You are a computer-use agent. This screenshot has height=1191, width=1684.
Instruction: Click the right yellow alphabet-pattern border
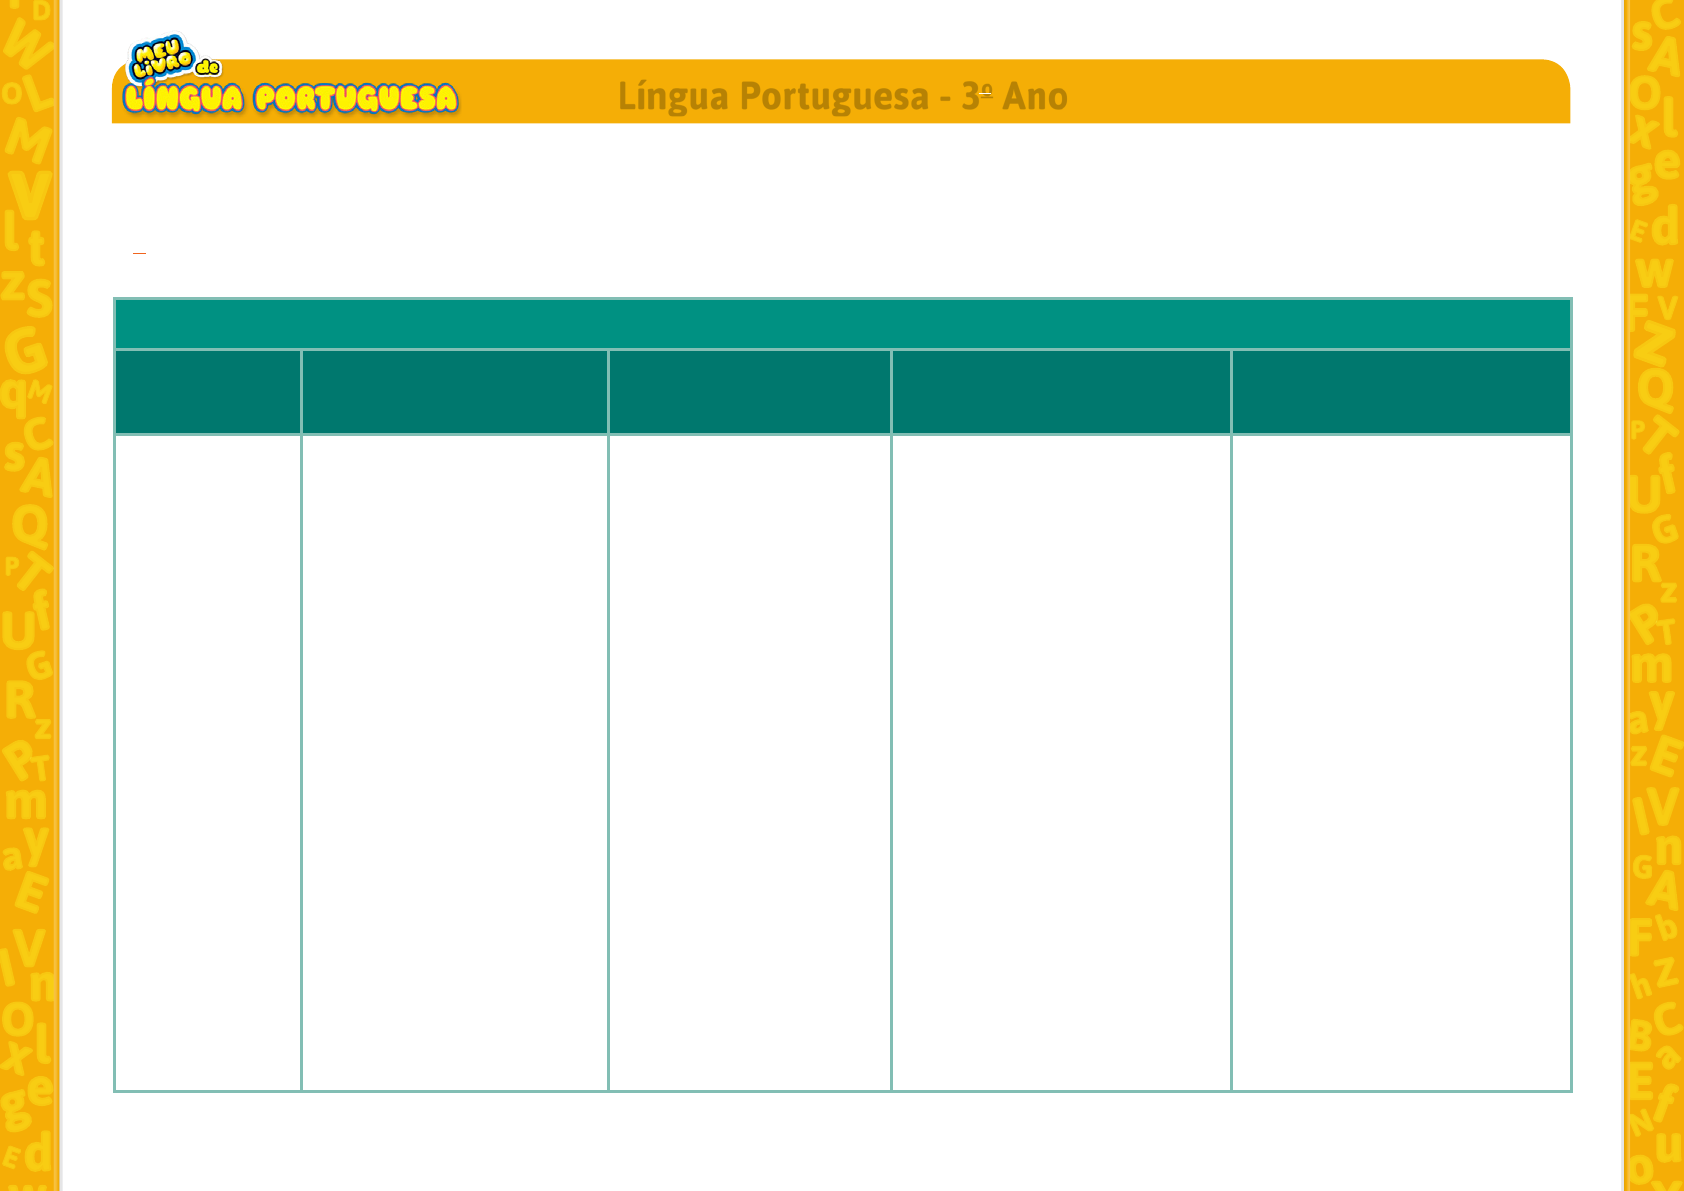1654,600
